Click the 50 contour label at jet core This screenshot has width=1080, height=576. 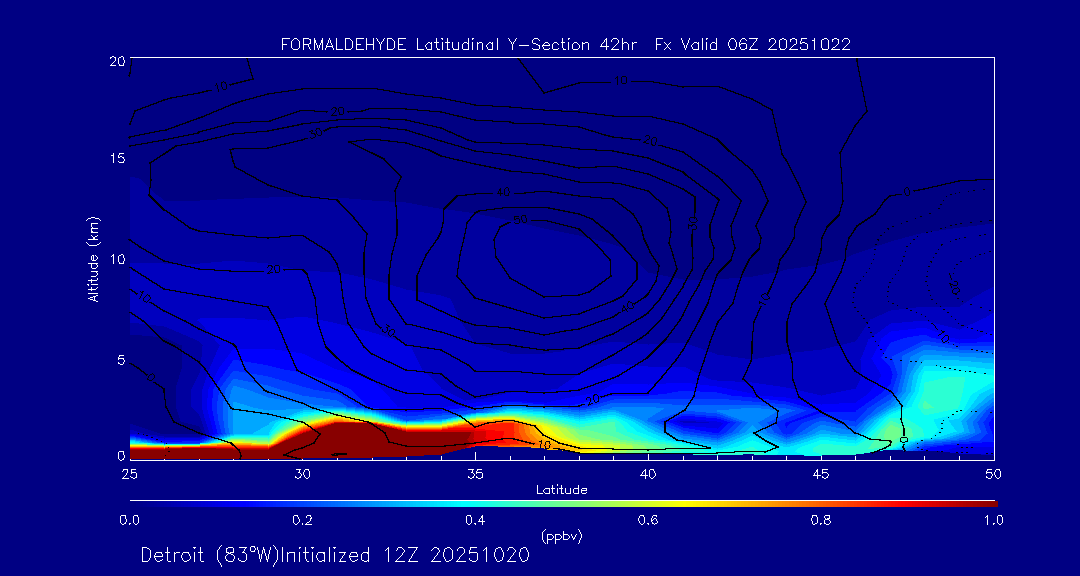pos(521,220)
